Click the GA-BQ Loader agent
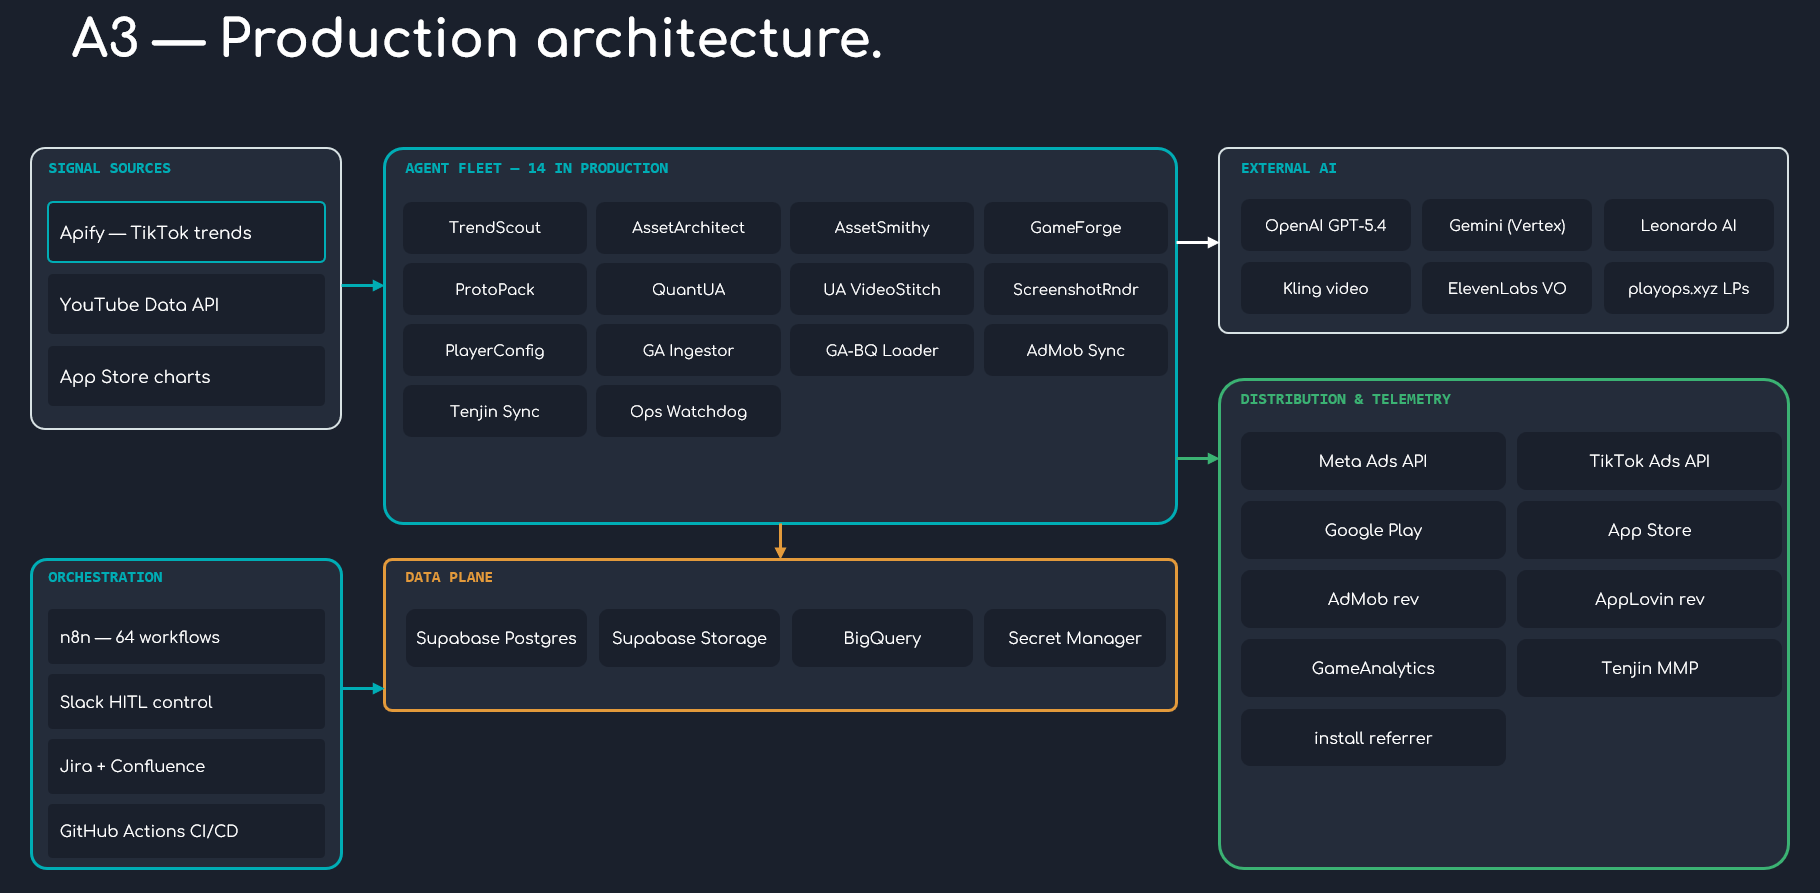 (x=882, y=350)
